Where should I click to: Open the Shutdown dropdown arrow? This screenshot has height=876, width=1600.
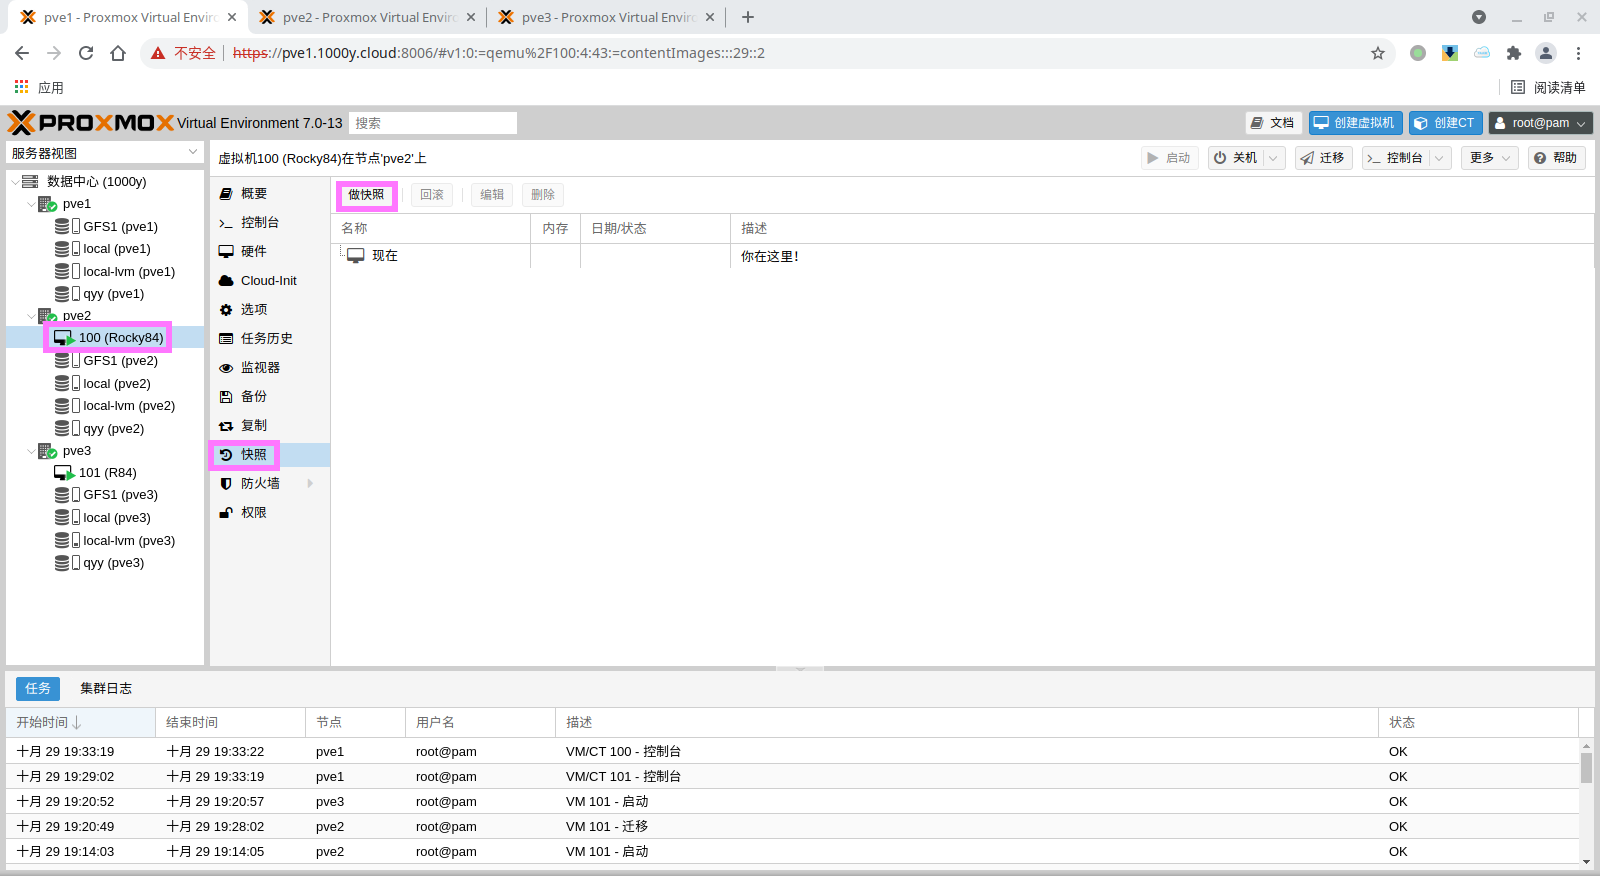point(1273,158)
